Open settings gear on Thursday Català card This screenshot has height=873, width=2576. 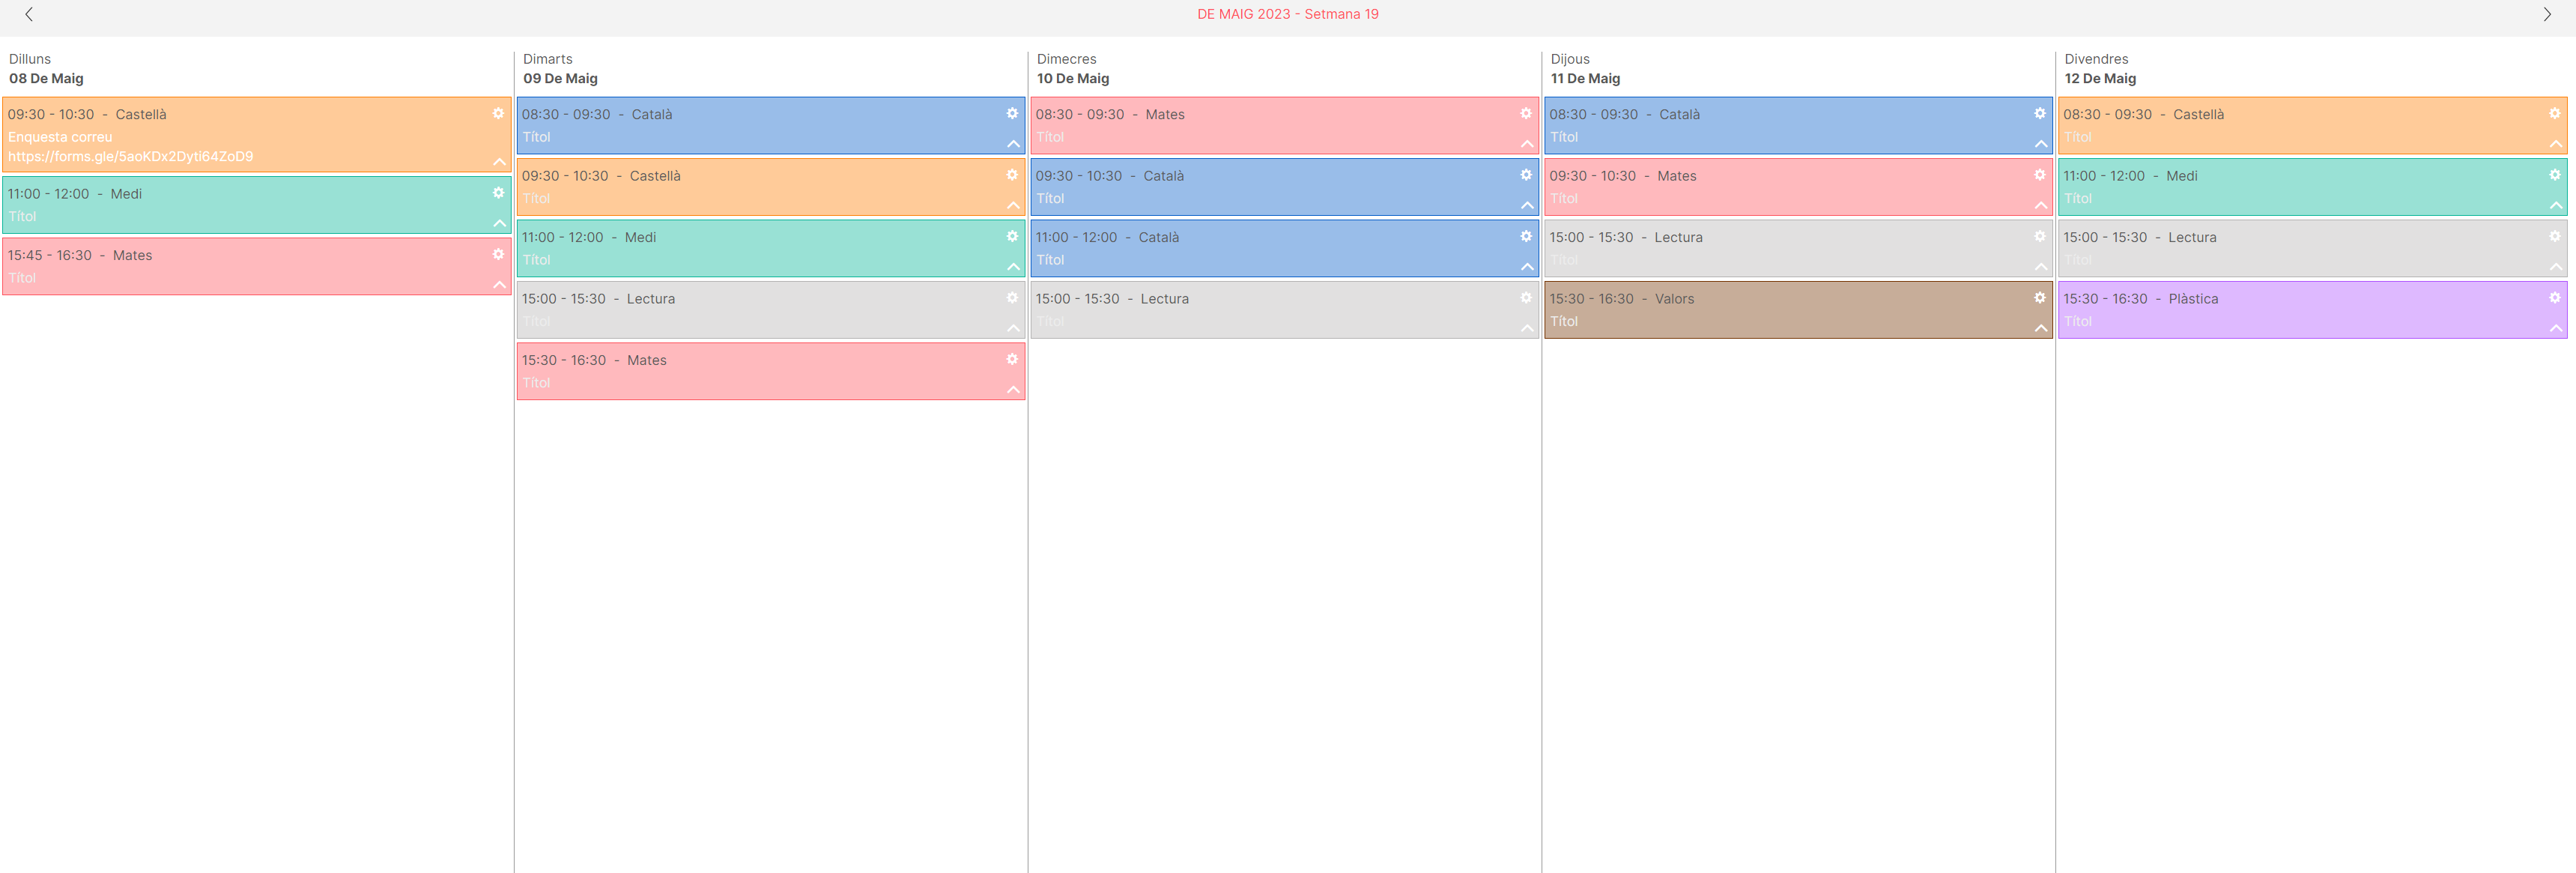2040,113
